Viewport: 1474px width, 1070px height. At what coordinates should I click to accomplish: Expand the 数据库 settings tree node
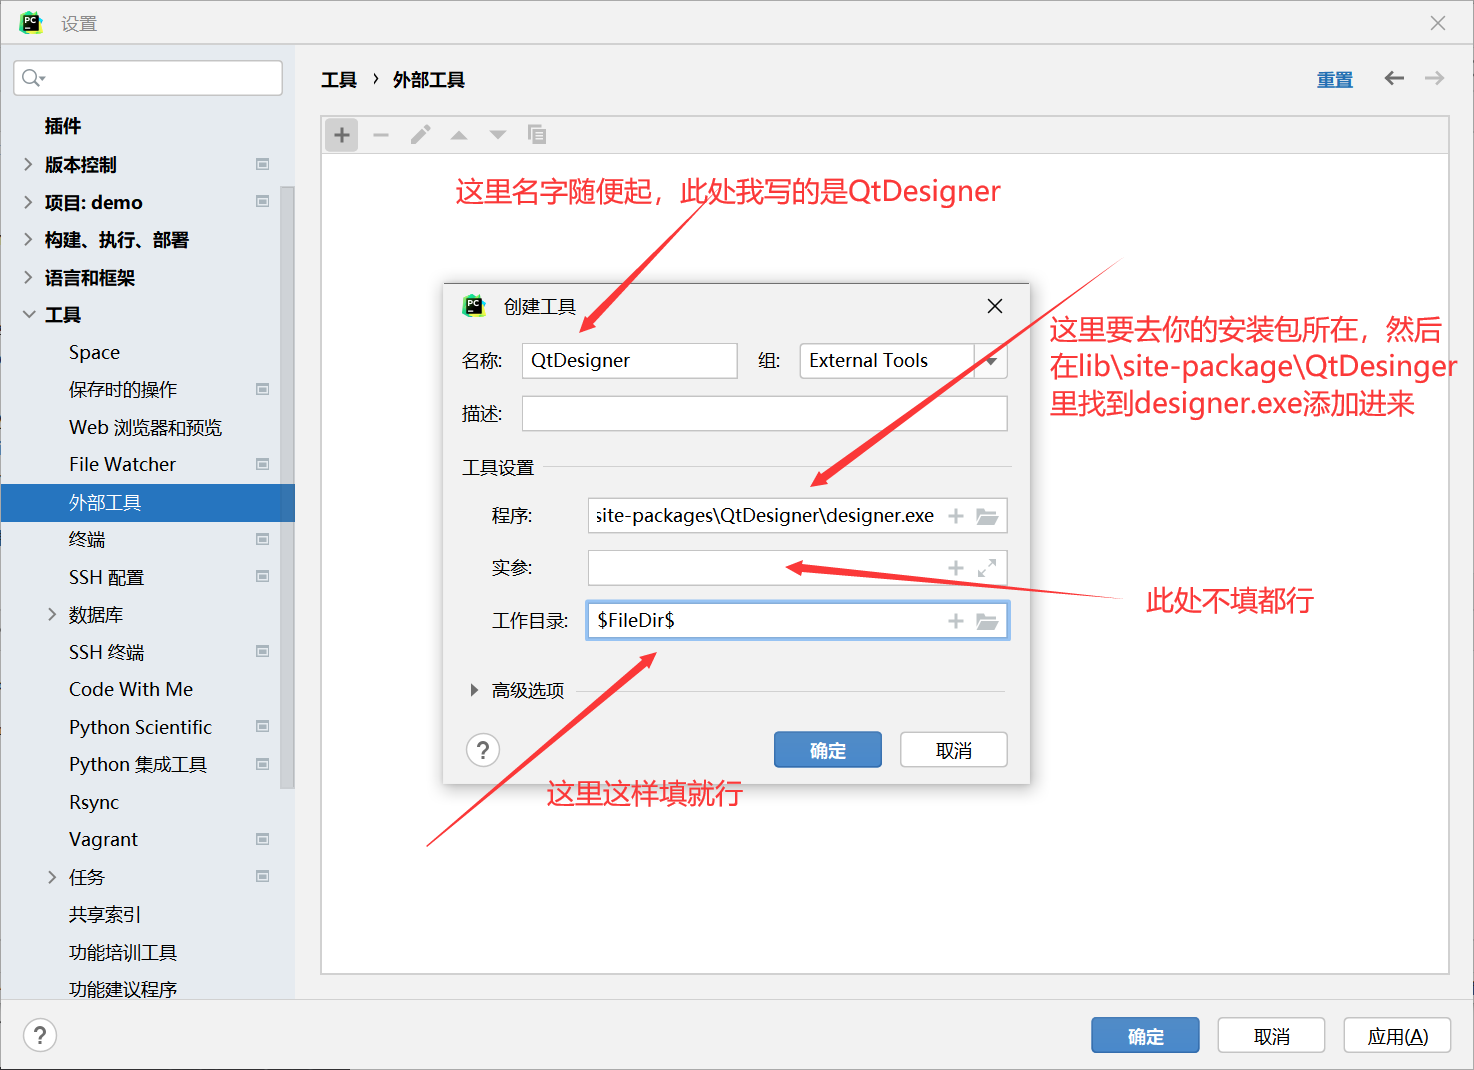pyautogui.click(x=52, y=614)
